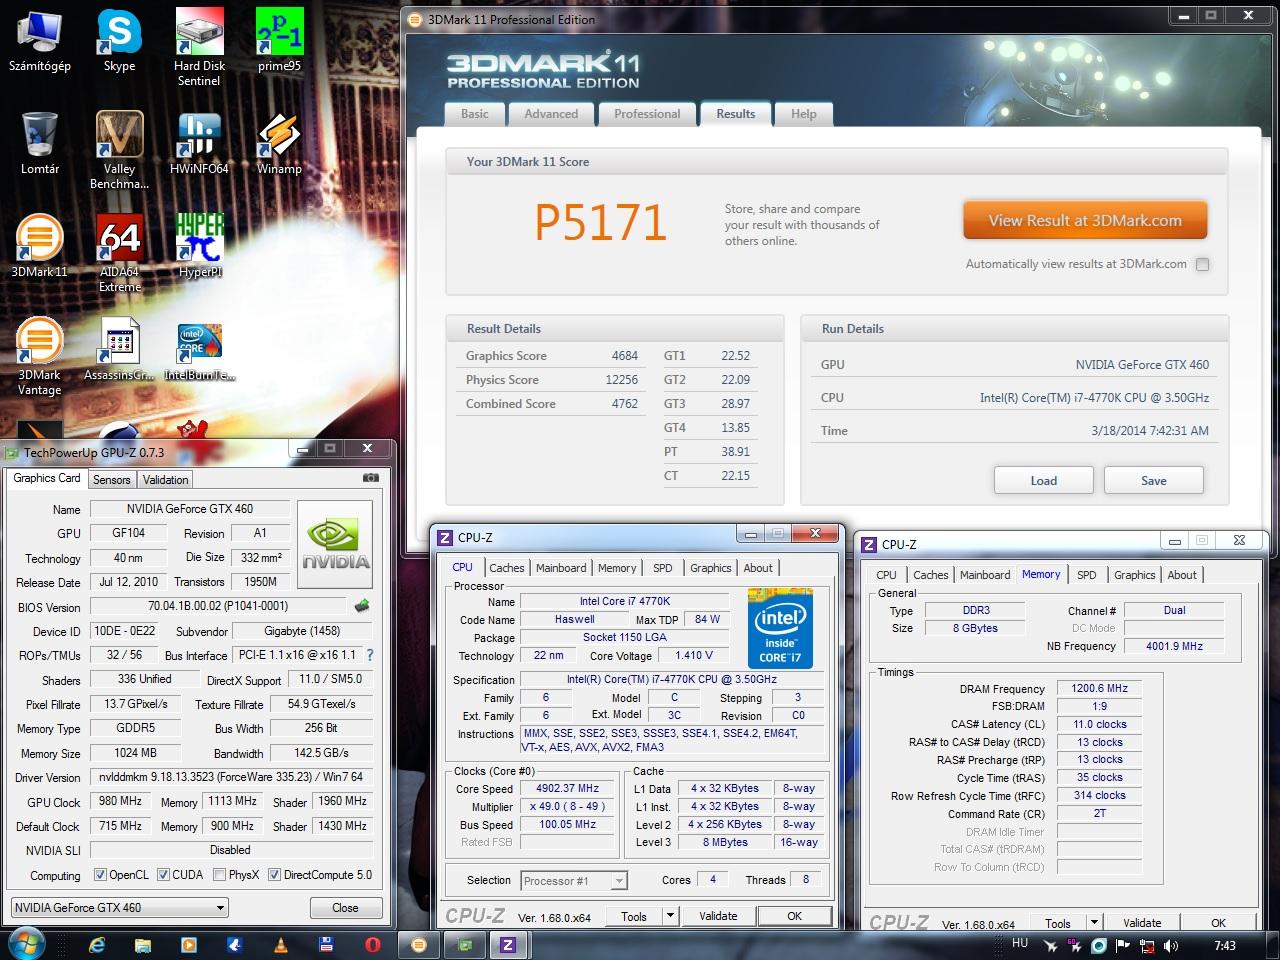This screenshot has width=1280, height=960.
Task: Open the Hard Disk Sentinel desktop icon
Action: (x=199, y=47)
